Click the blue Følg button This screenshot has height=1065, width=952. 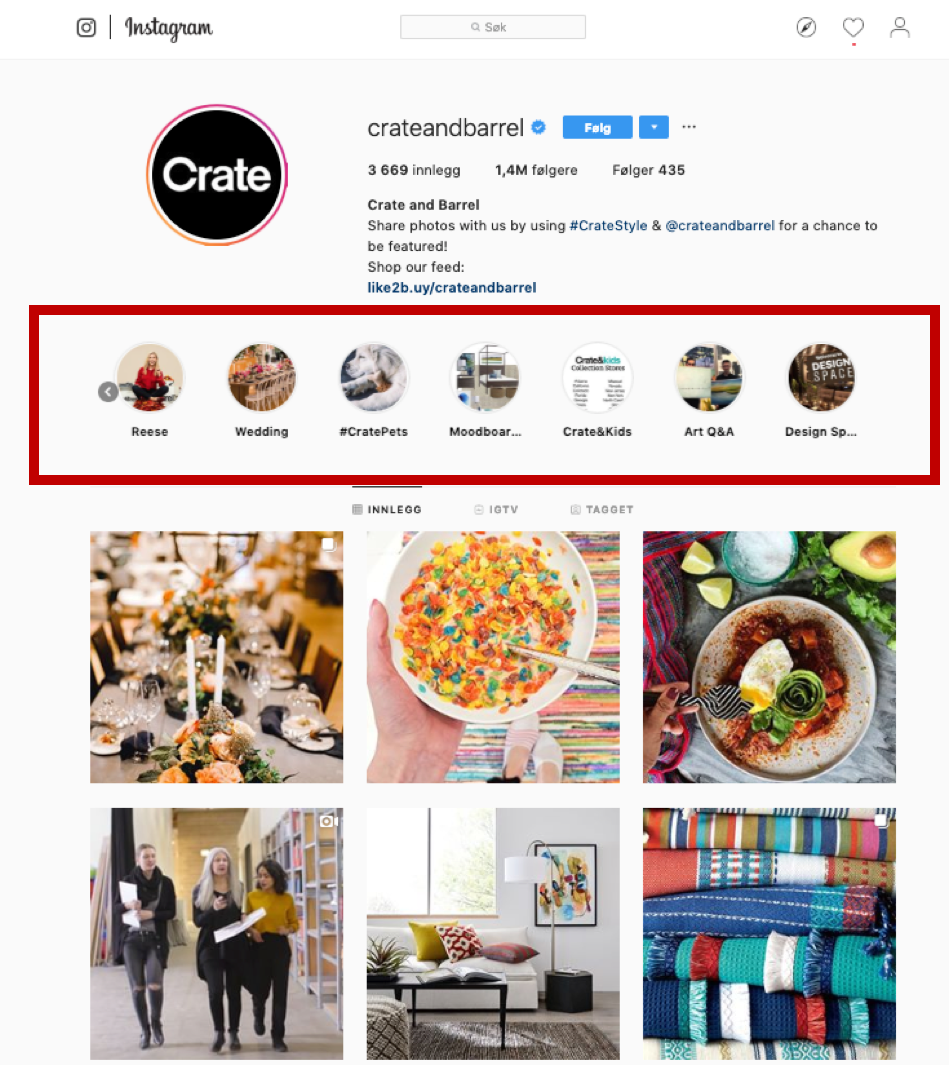[598, 127]
